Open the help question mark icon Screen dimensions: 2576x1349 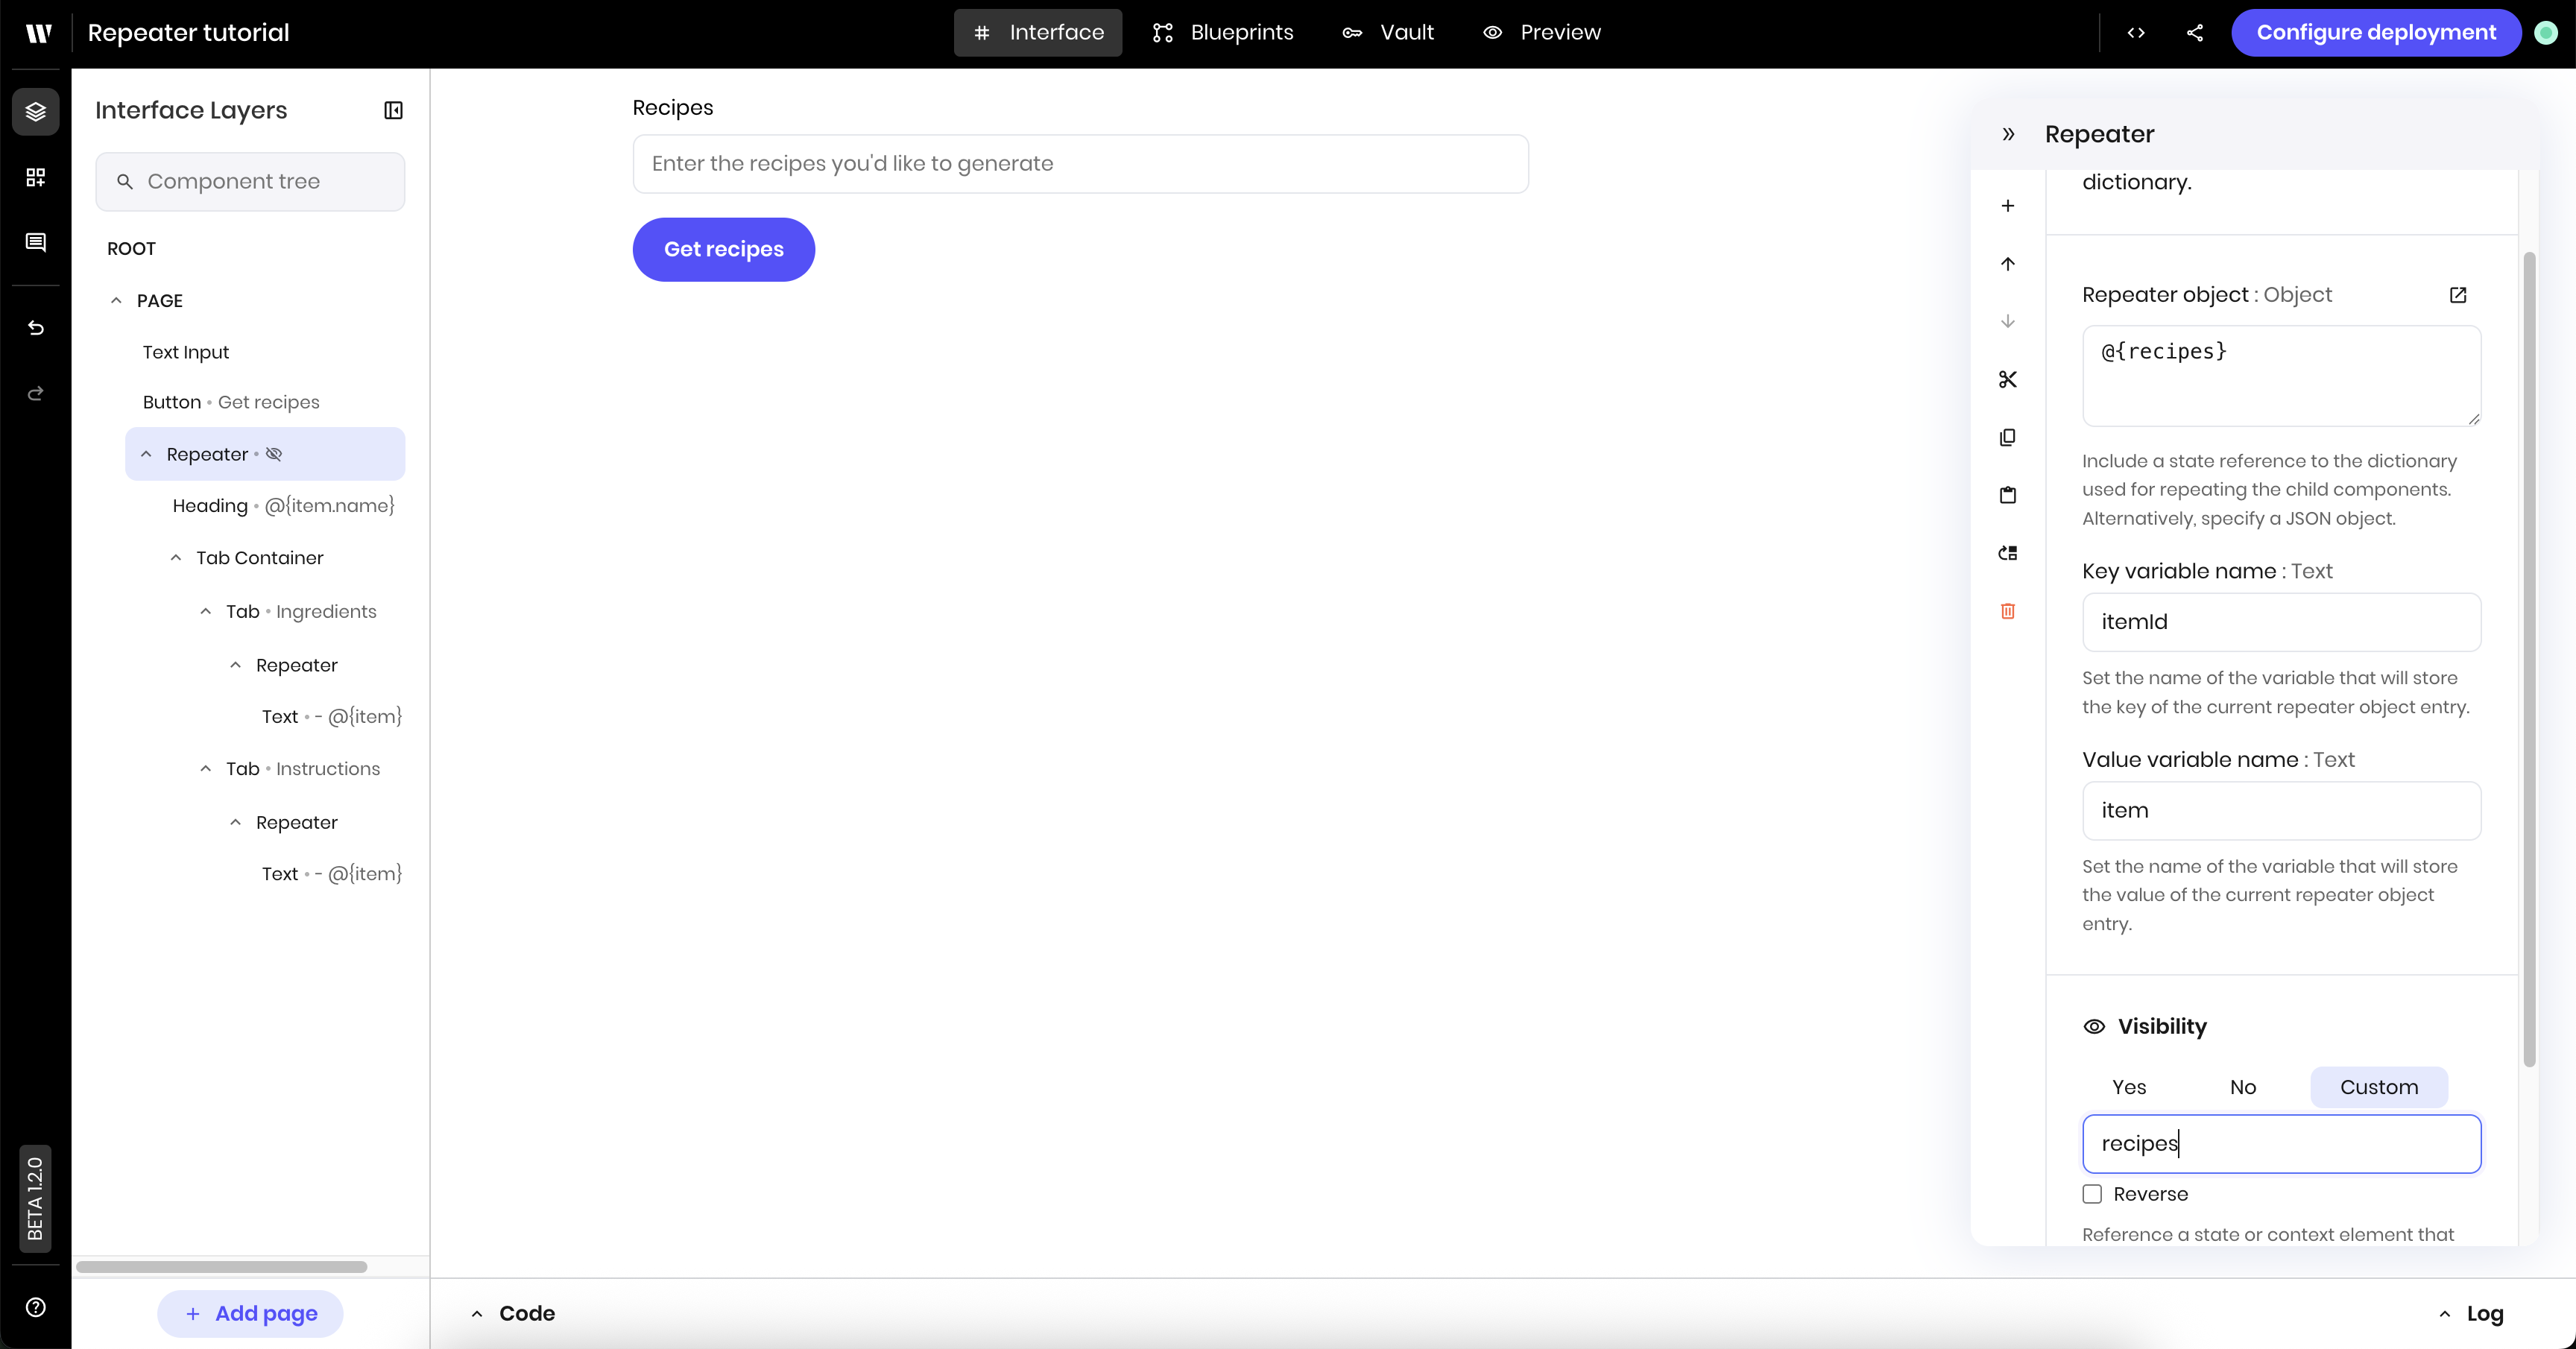pyautogui.click(x=35, y=1307)
